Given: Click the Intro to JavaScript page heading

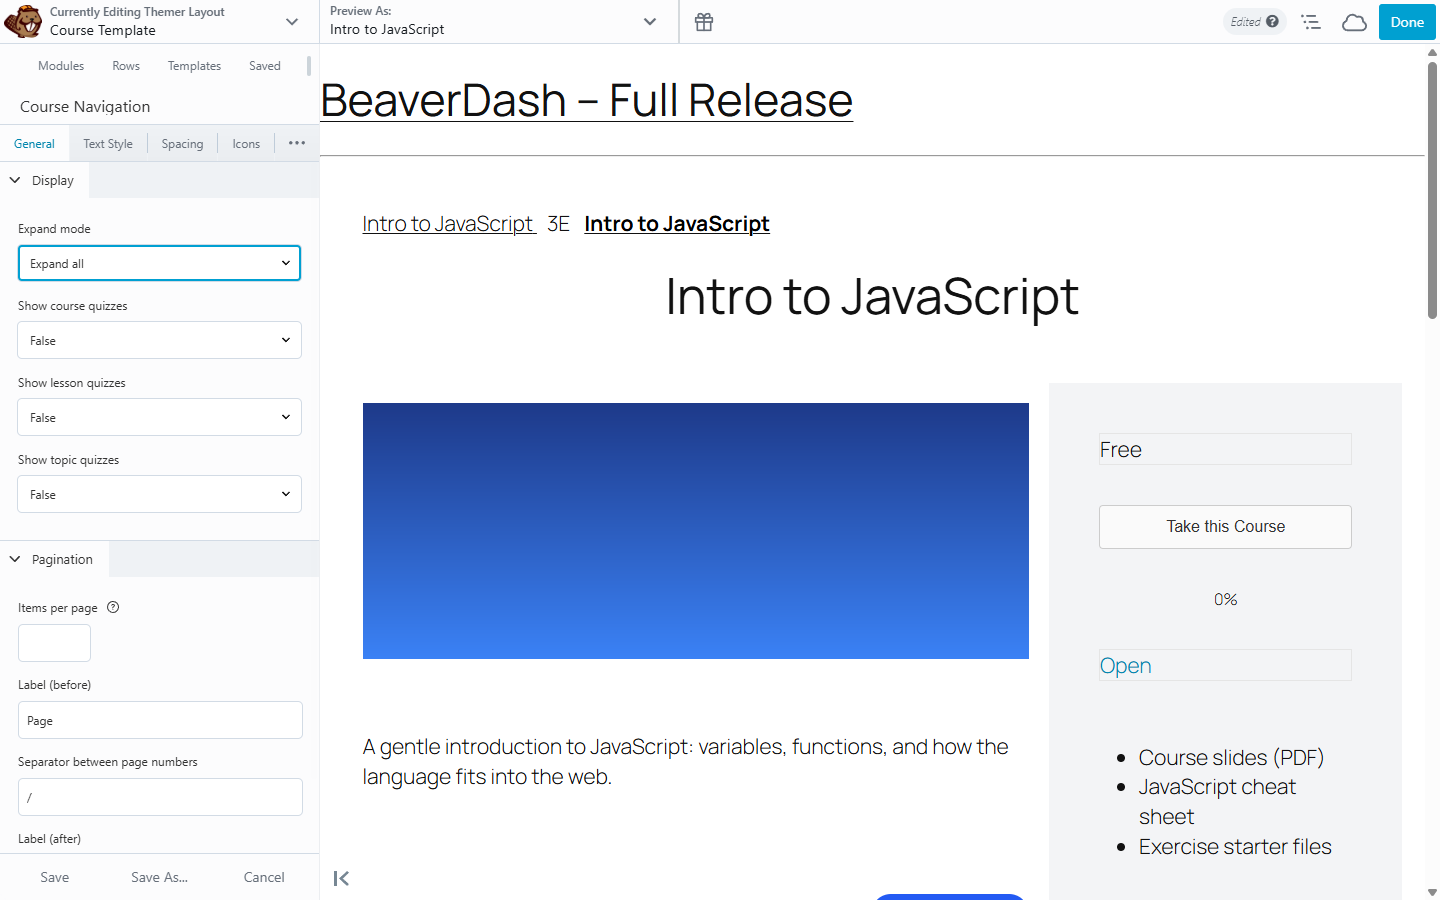Looking at the screenshot, I should click(872, 297).
